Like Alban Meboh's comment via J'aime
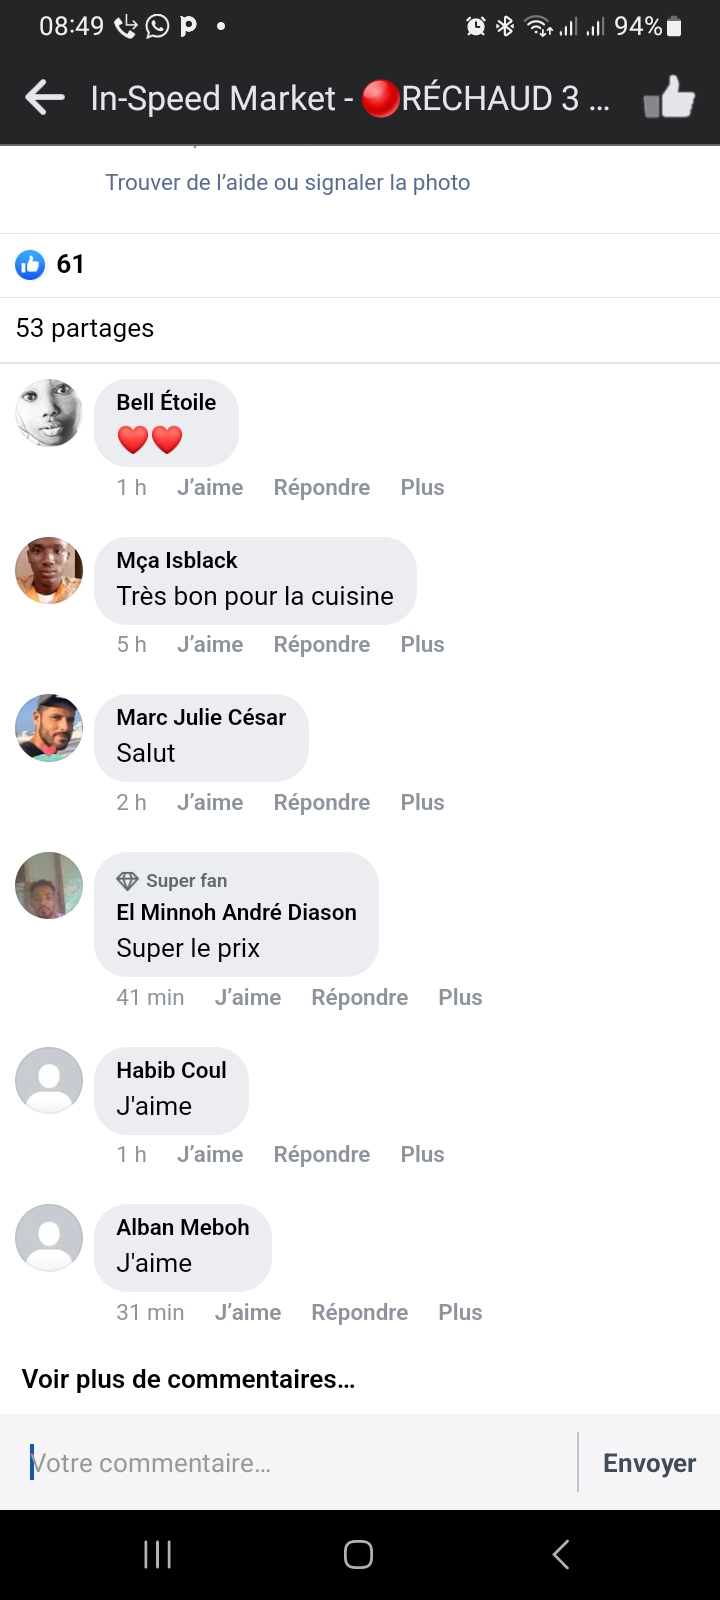 [248, 1312]
